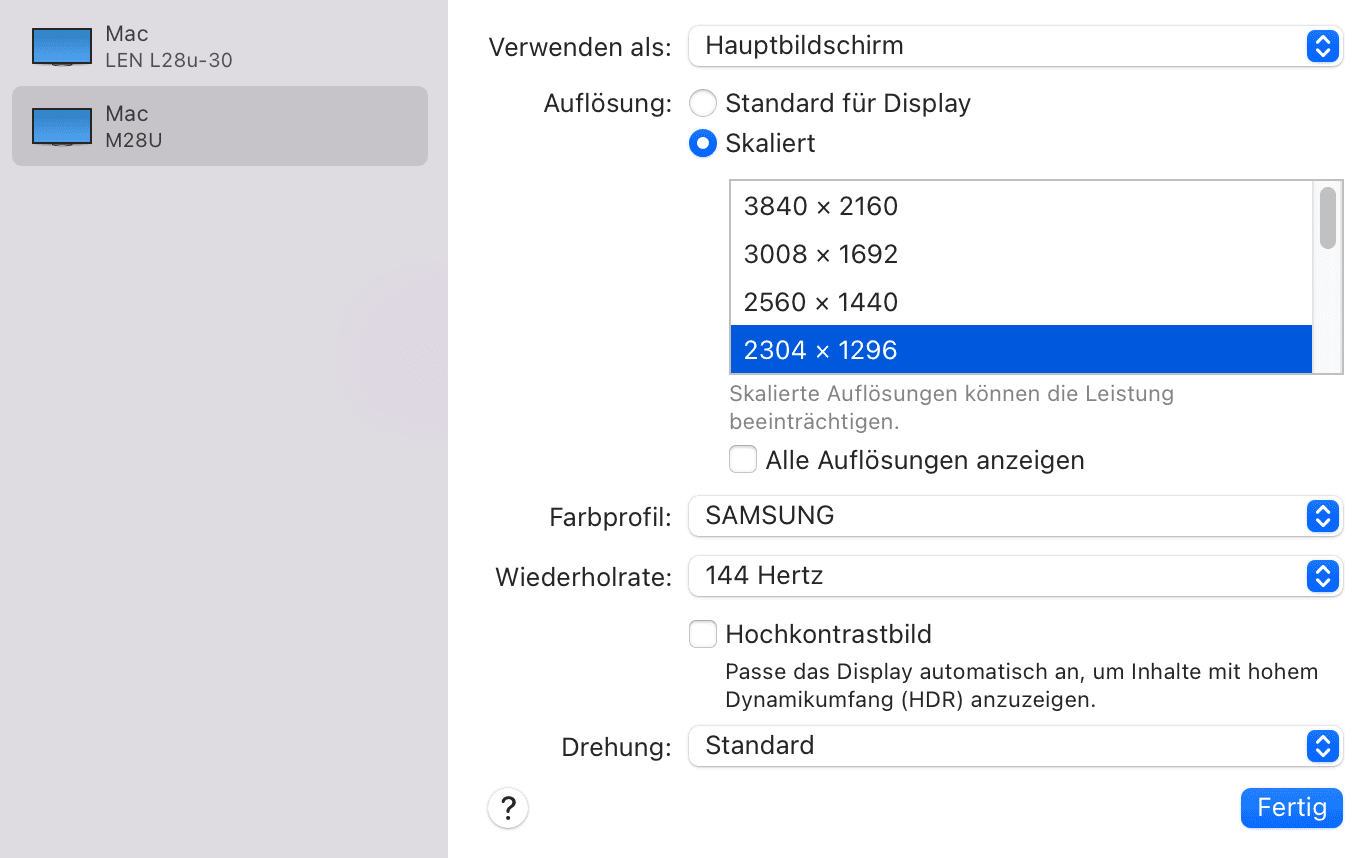The width and height of the screenshot is (1364, 858).
Task: Click the Fertig button
Action: click(1291, 808)
